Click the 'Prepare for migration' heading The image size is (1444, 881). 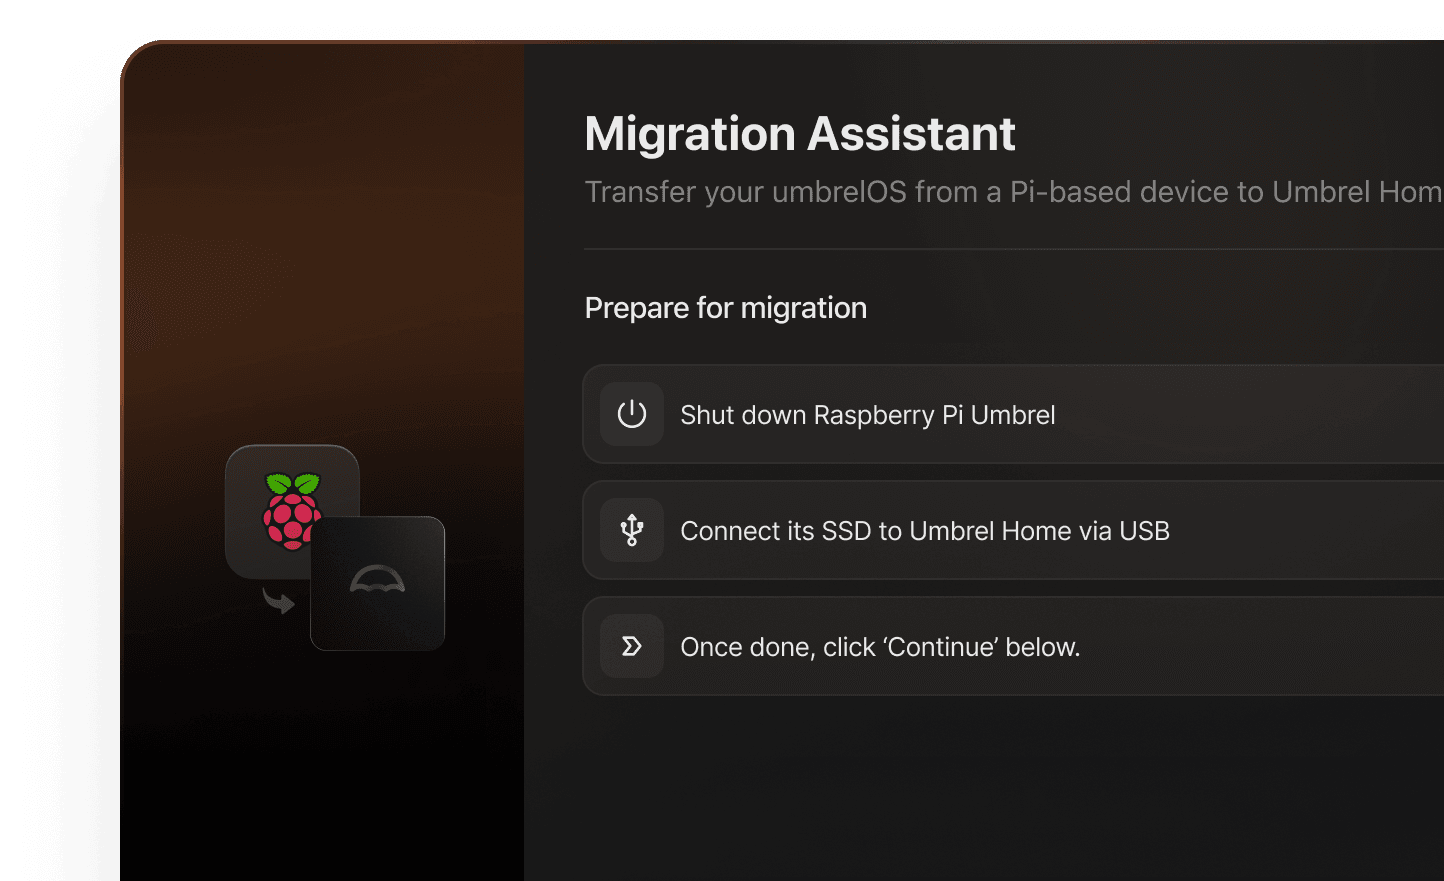(726, 307)
